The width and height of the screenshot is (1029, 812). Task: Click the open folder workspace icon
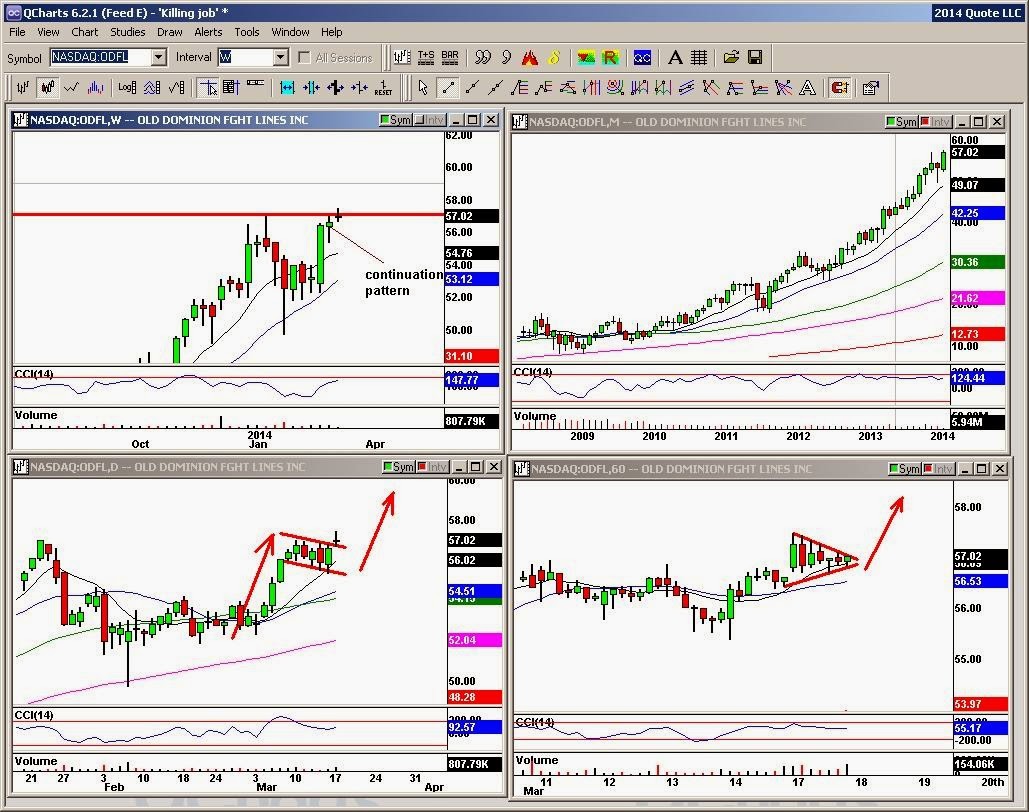tap(731, 58)
